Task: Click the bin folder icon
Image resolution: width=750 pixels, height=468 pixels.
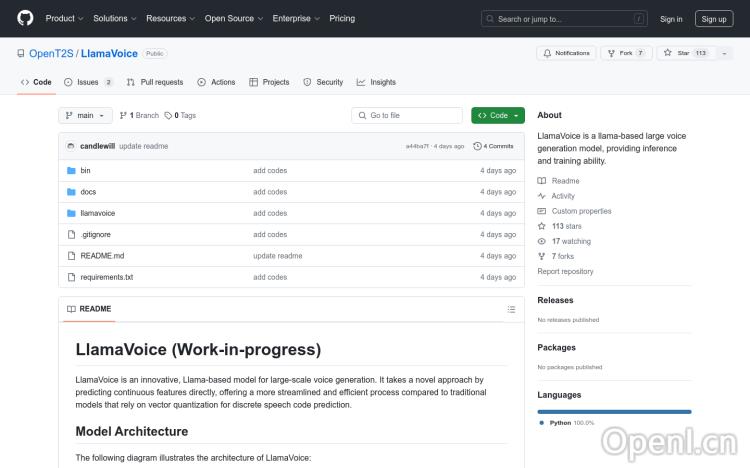Action: [x=71, y=171]
